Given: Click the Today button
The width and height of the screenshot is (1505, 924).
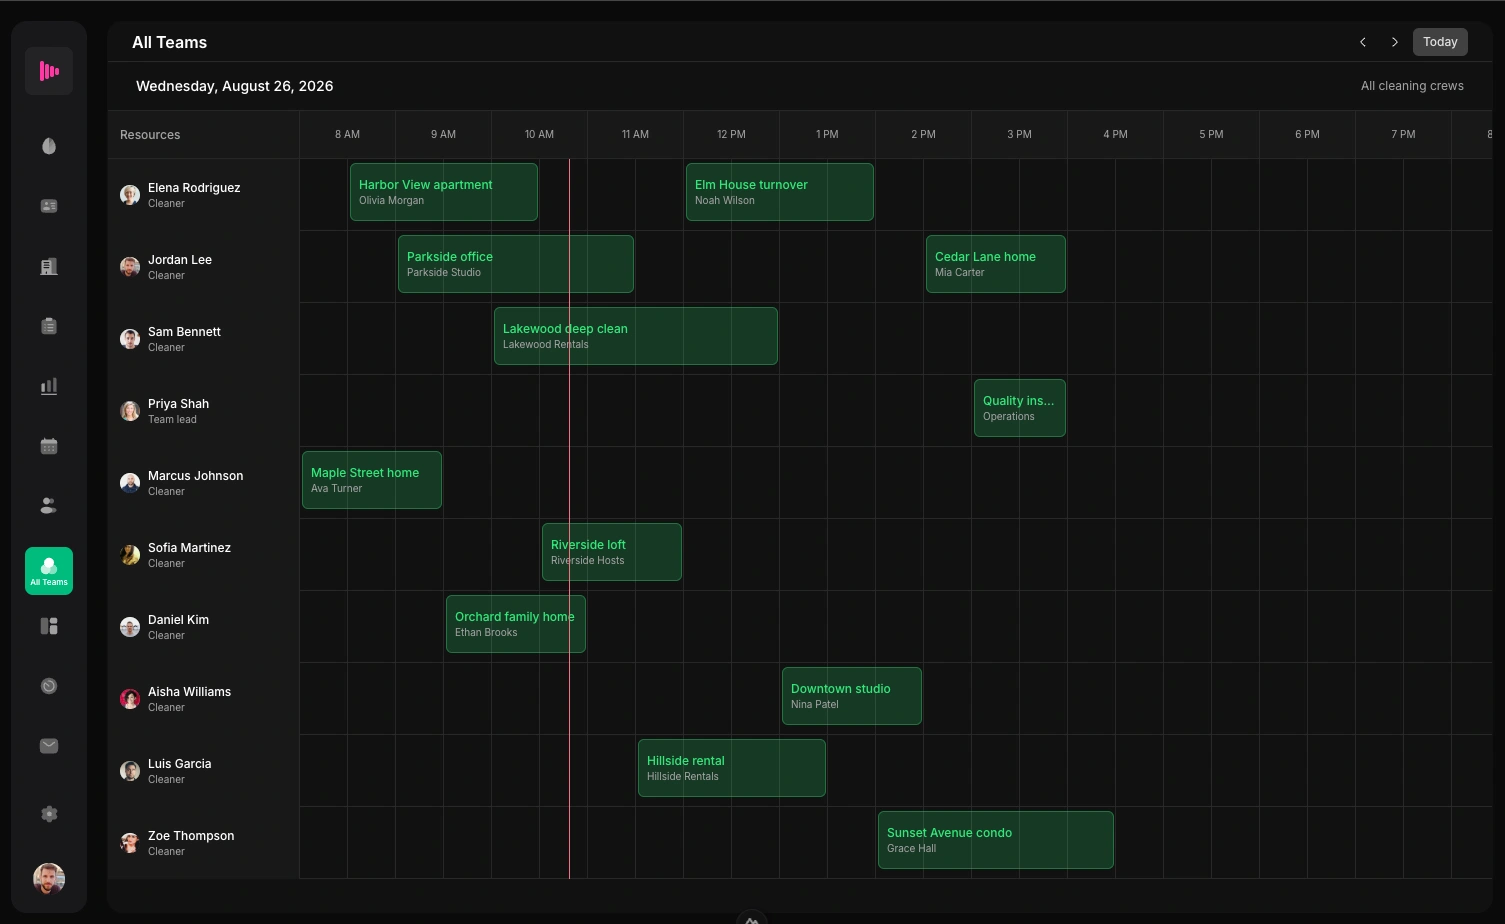Looking at the screenshot, I should [x=1440, y=42].
